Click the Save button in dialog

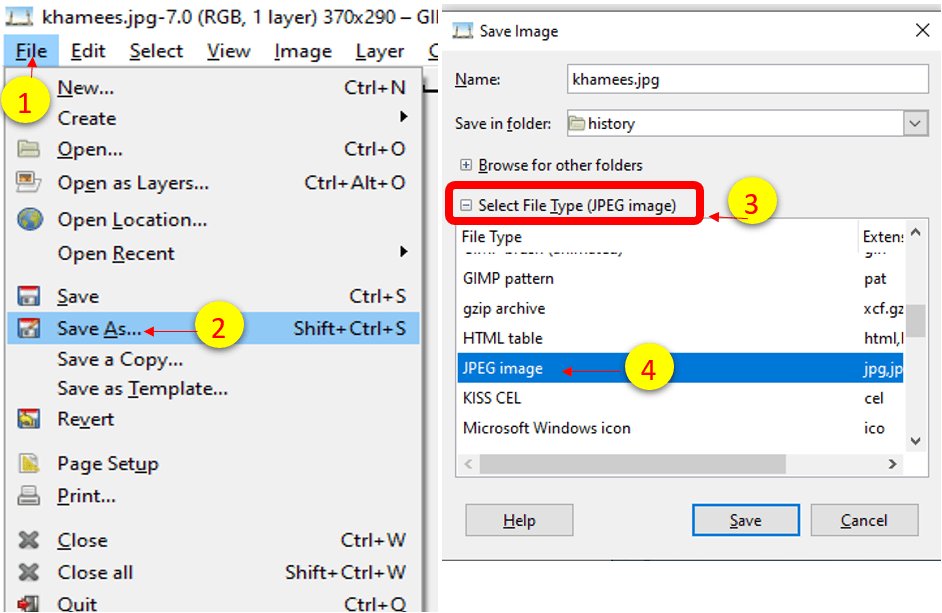[x=746, y=520]
